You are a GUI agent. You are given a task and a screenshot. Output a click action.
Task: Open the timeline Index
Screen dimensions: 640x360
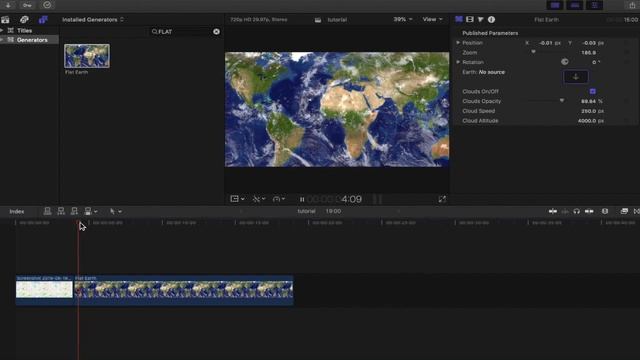tap(17, 211)
